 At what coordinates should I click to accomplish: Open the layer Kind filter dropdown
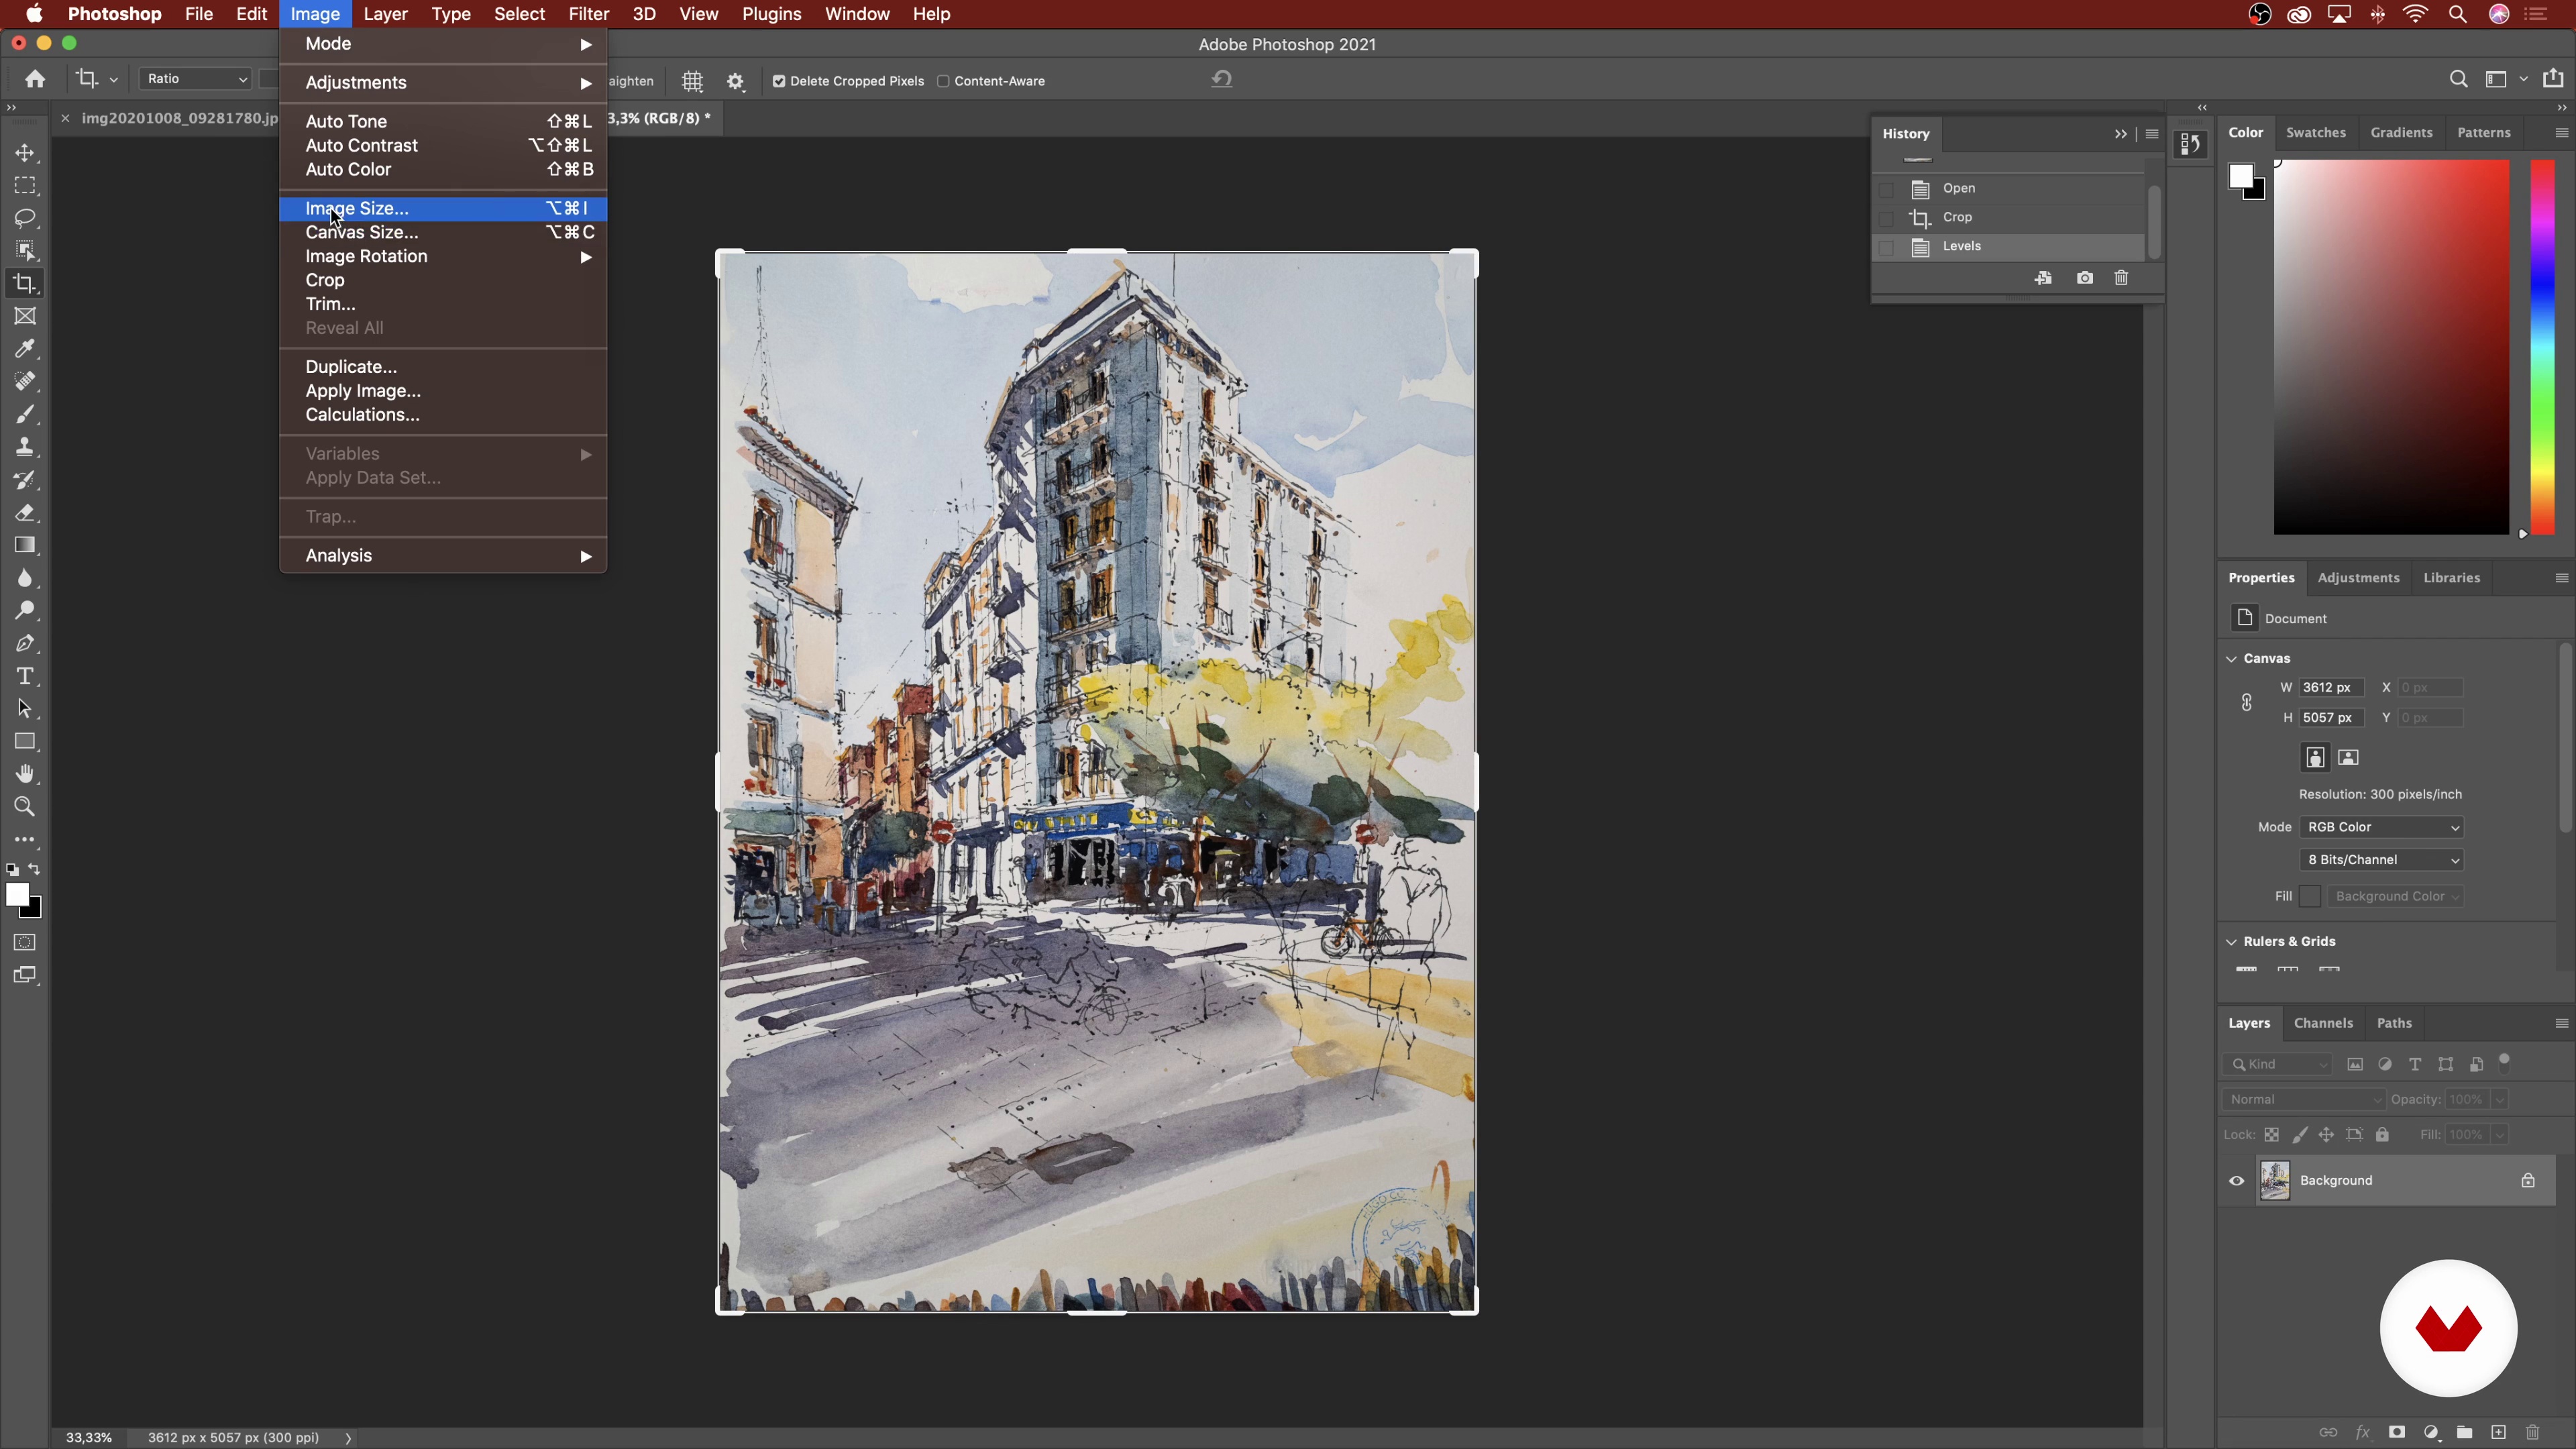coord(2278,1064)
